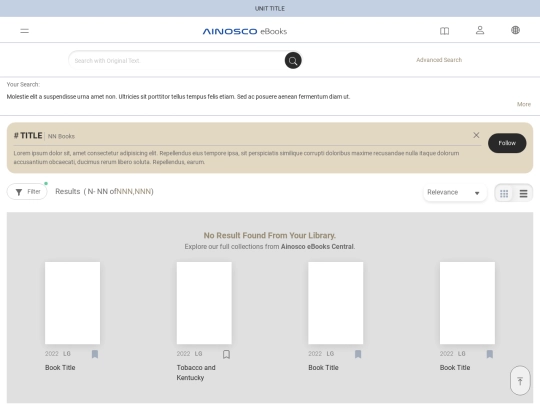
Task: Open the third book cover thumbnail
Action: [x=335, y=303]
